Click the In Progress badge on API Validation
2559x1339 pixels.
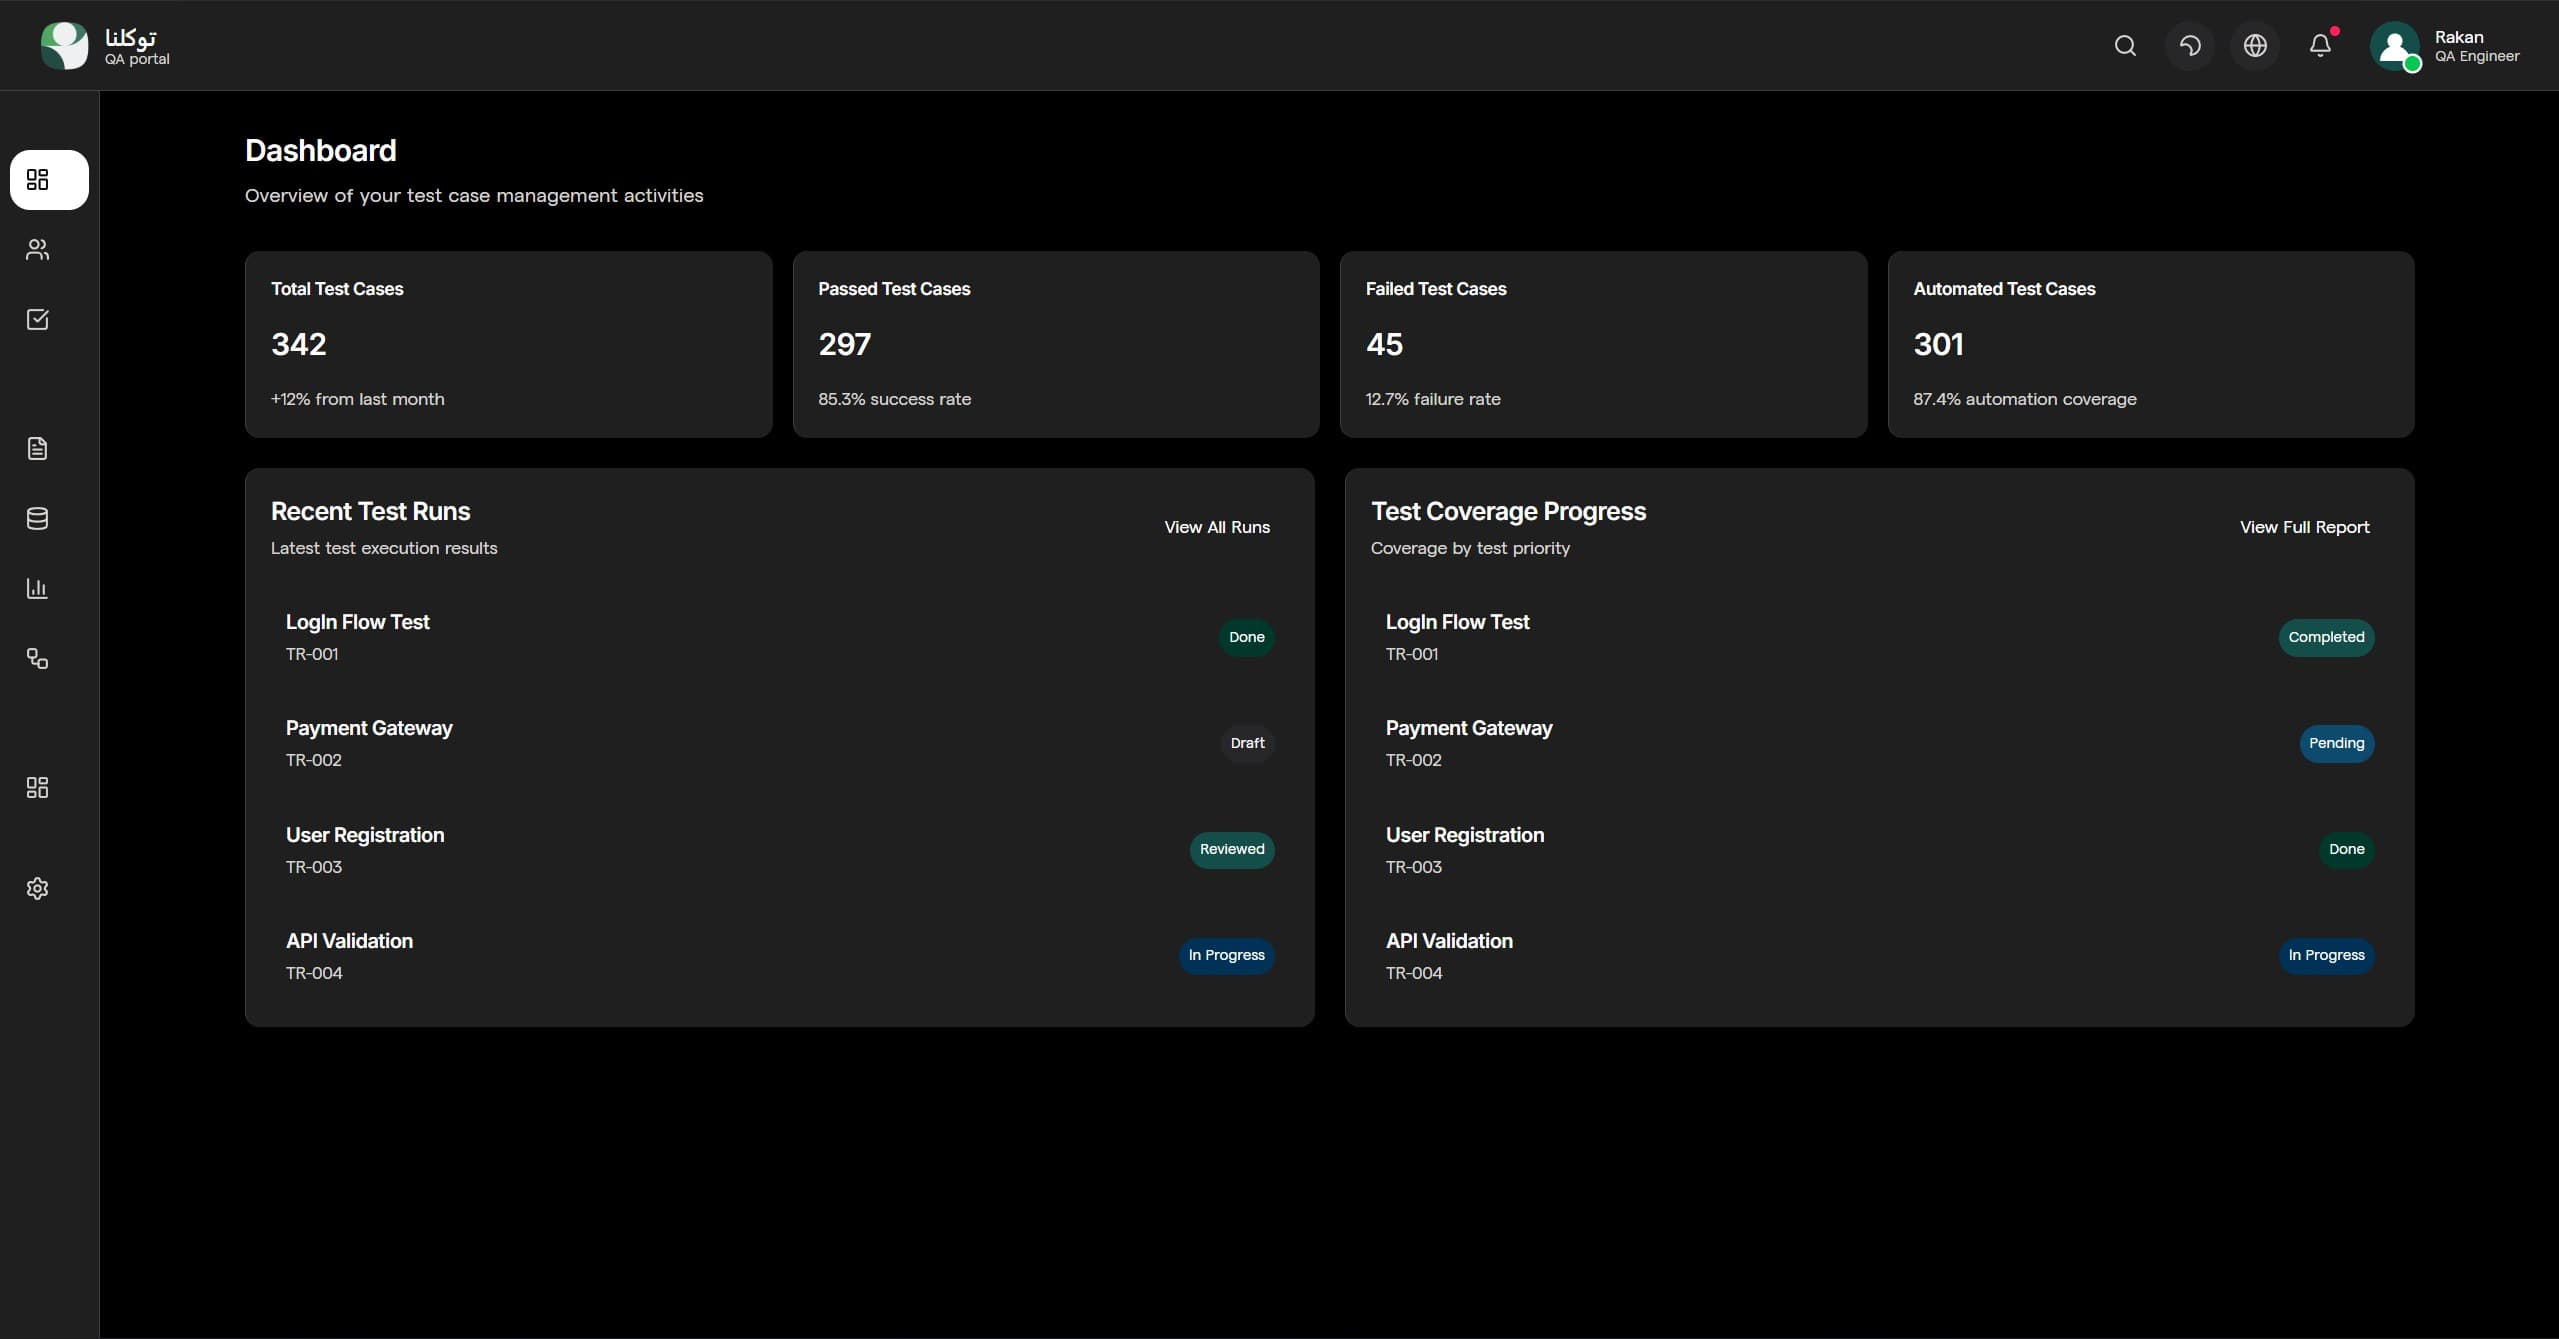click(x=1226, y=955)
